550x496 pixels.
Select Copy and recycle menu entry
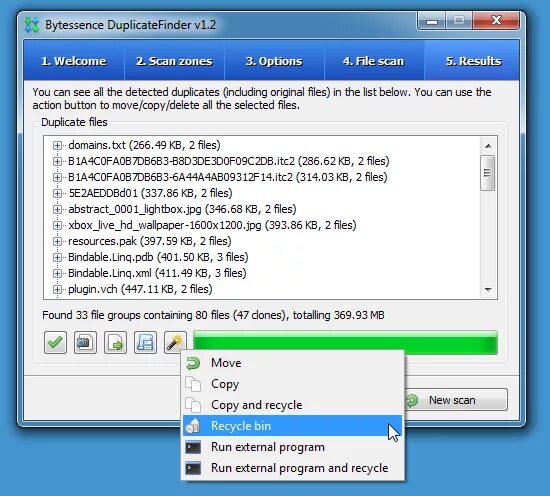pyautogui.click(x=293, y=405)
